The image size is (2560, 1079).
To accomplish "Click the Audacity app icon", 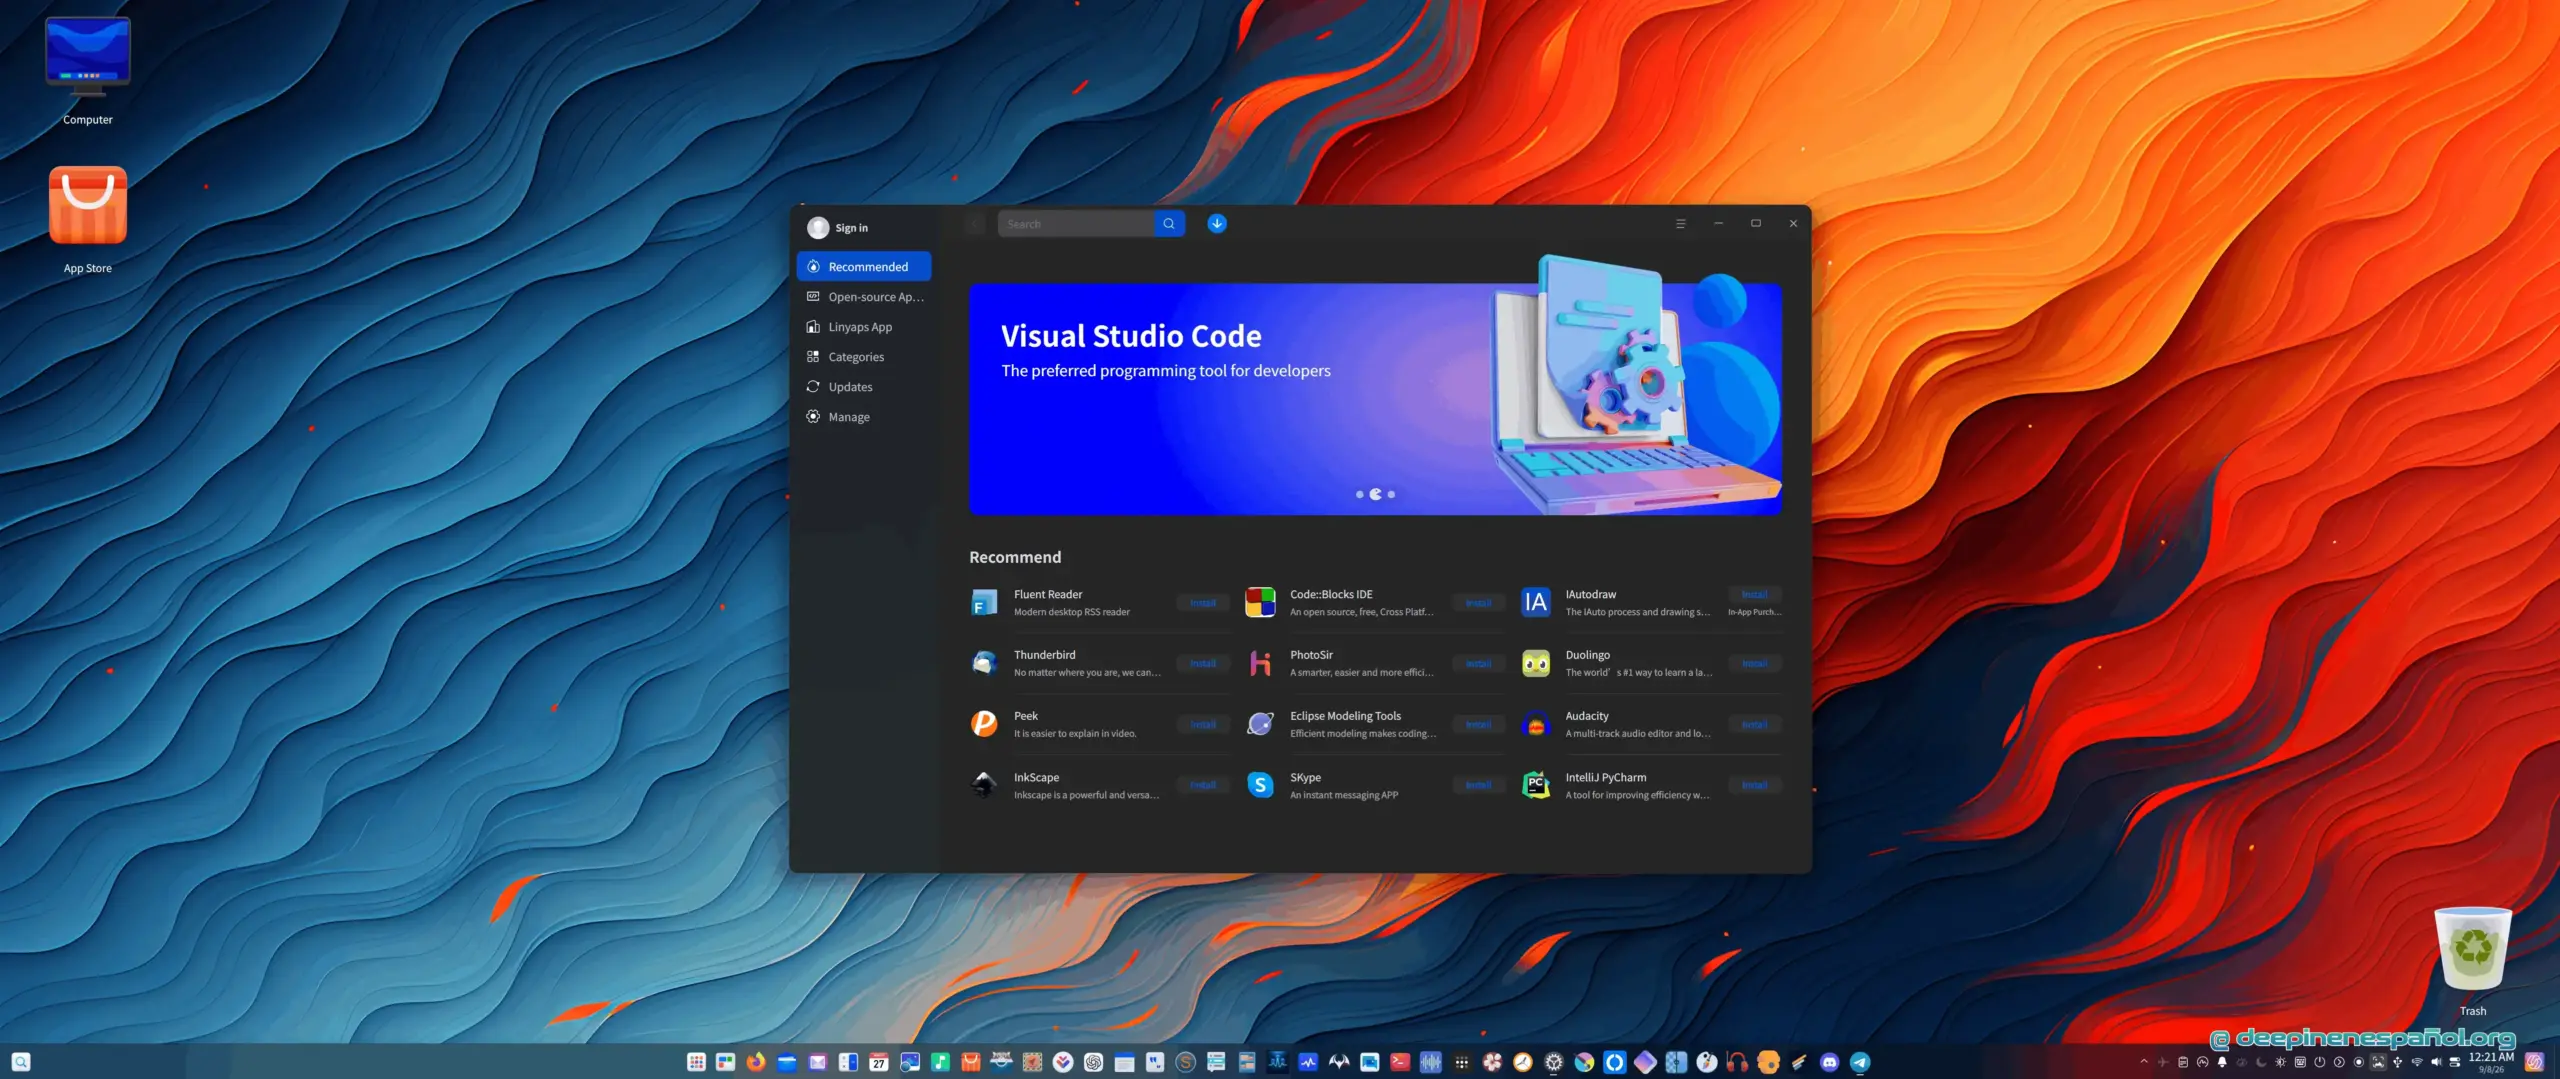I will 1536,724.
